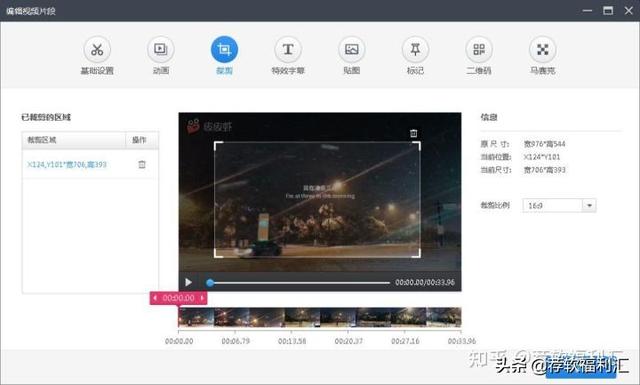This screenshot has height=385, width=640.
Task: Select the animation tool icon
Action: (x=161, y=50)
